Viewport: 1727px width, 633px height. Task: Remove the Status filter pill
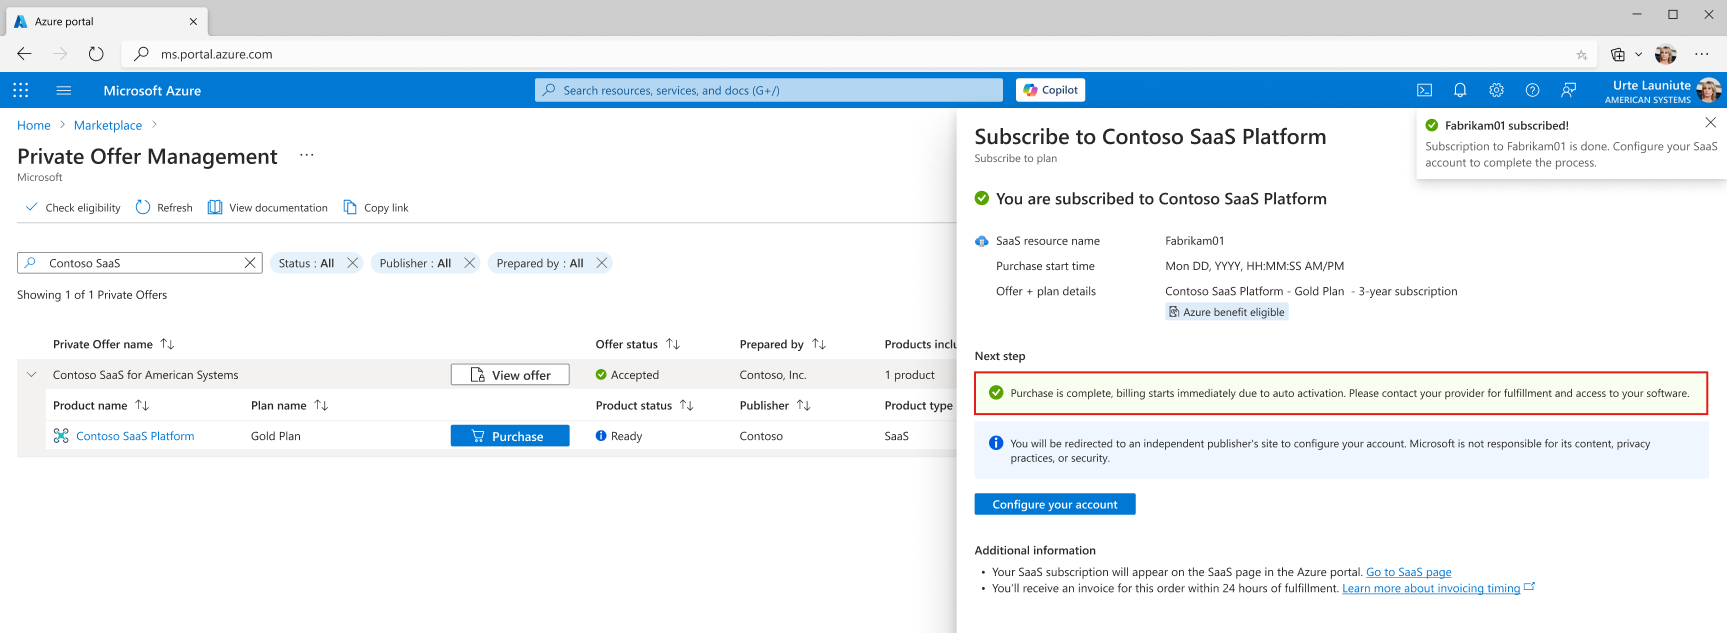click(353, 263)
